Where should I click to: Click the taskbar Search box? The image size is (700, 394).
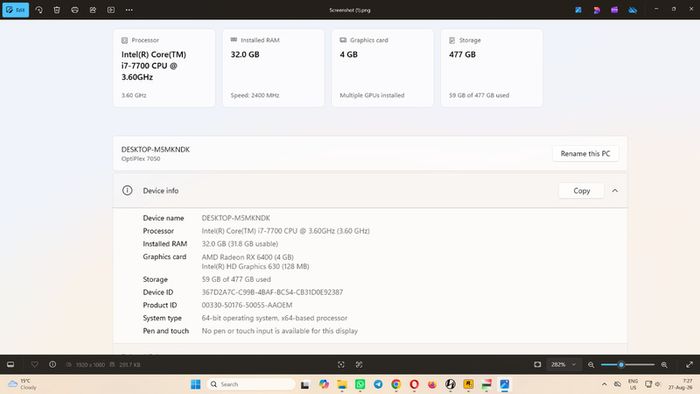(x=251, y=384)
